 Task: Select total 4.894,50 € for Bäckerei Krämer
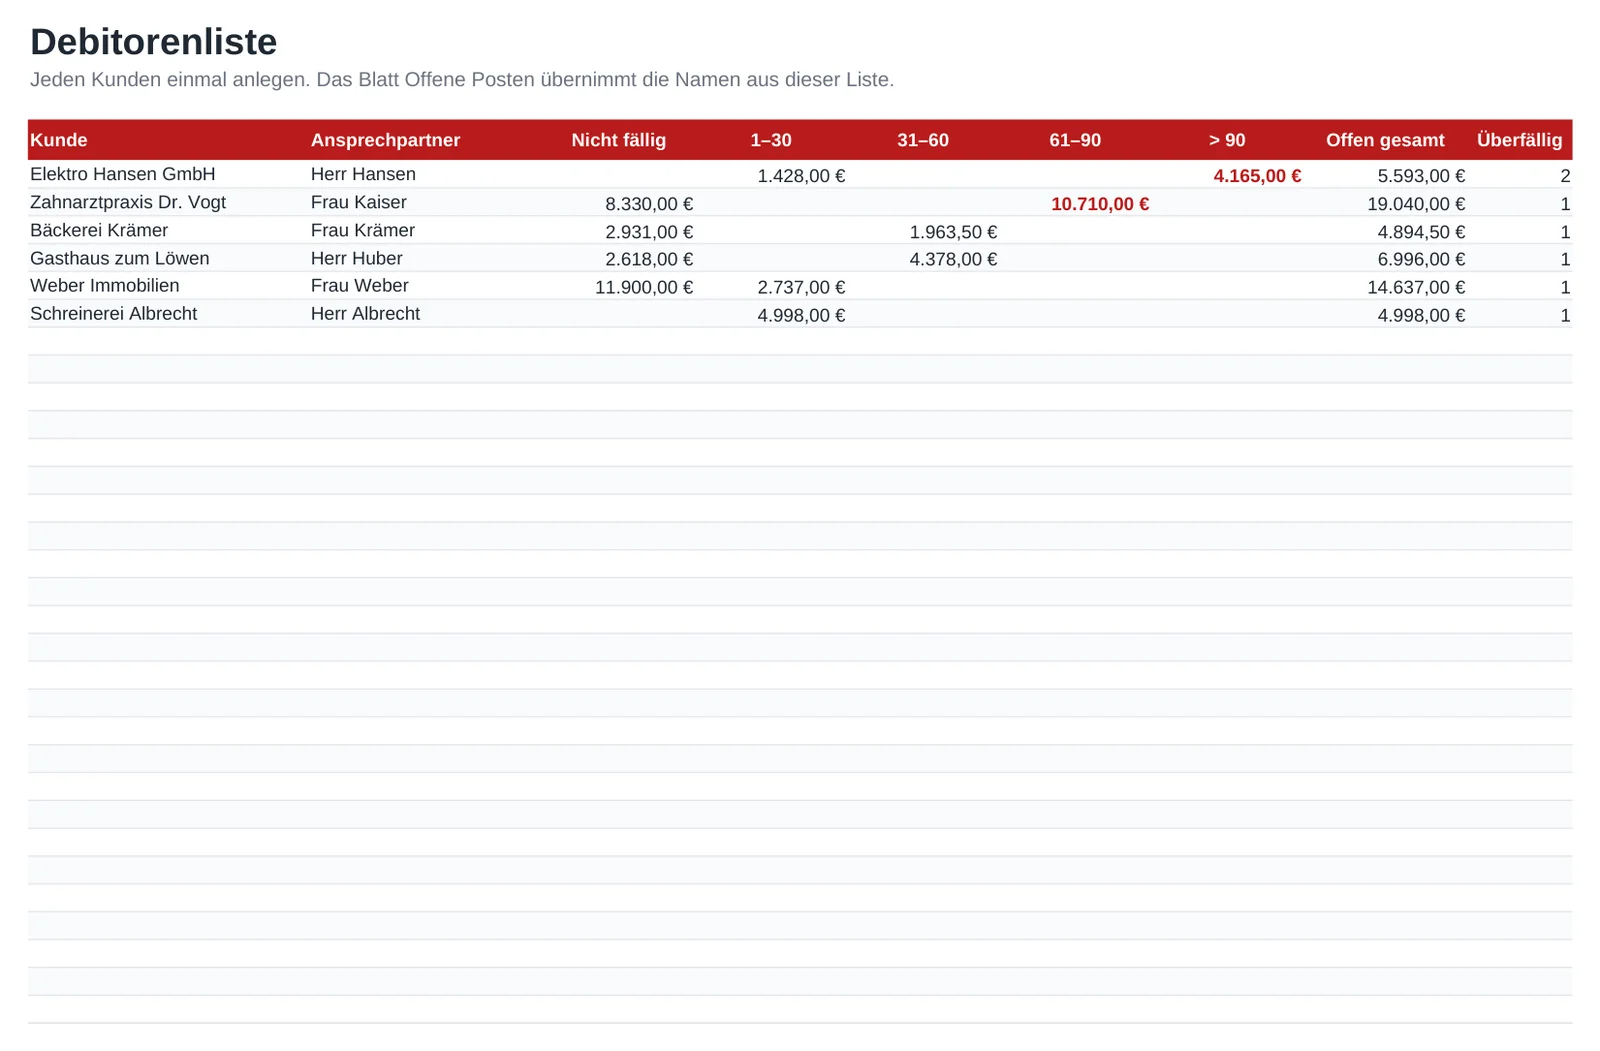point(1421,232)
